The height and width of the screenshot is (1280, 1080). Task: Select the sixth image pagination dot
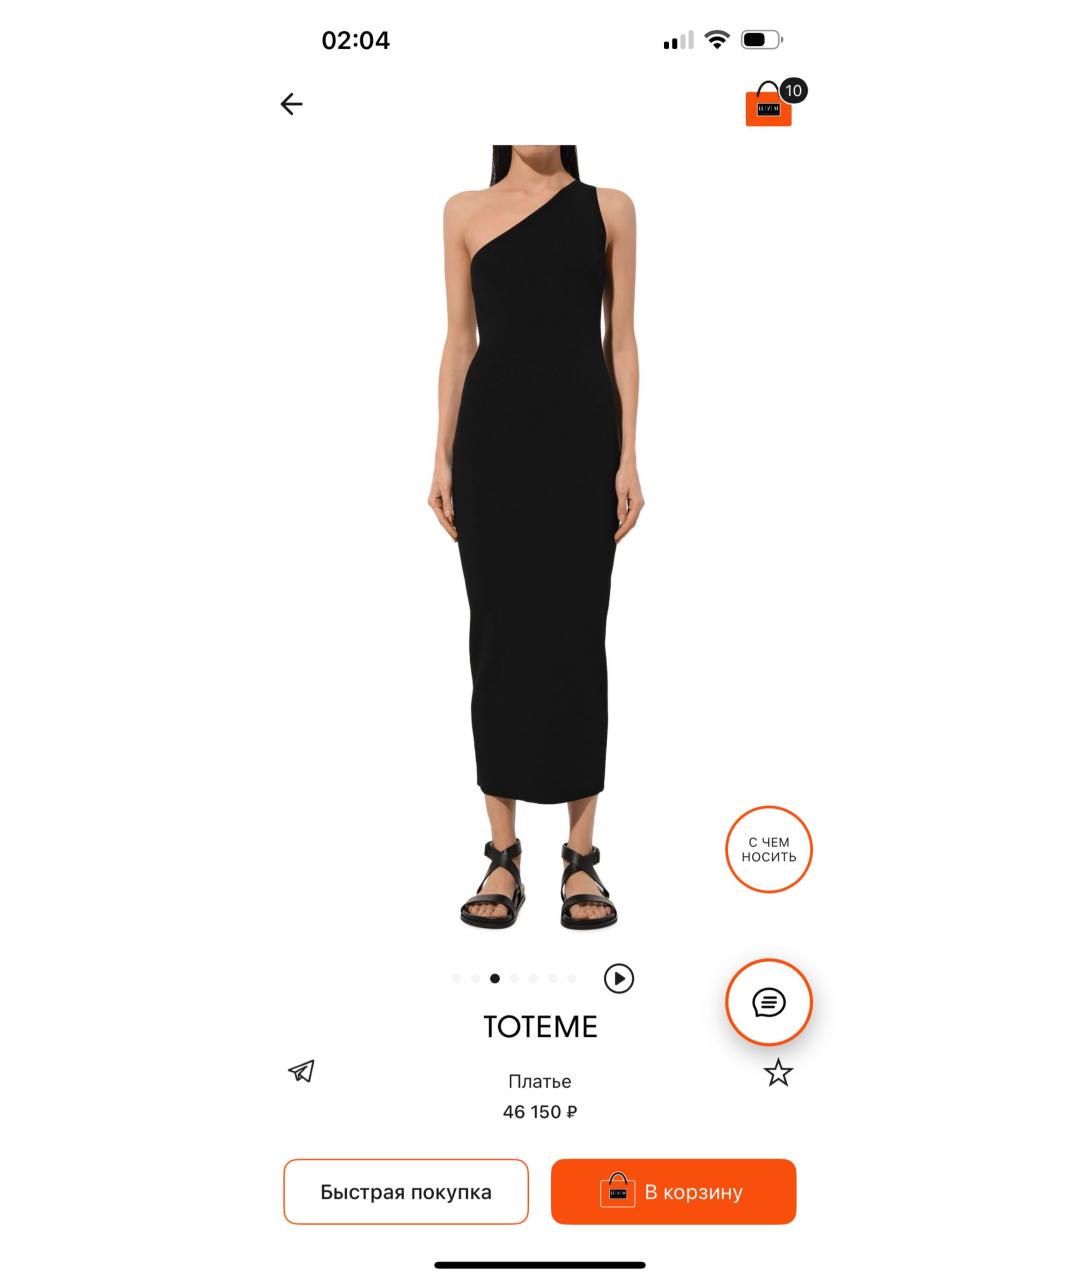tap(552, 979)
